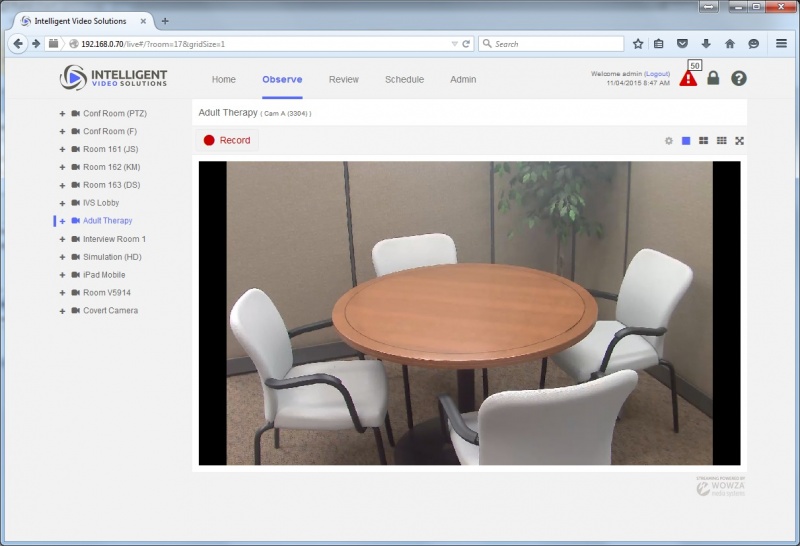
Task: Expand the Room 163 (DS) entry
Action: click(62, 185)
